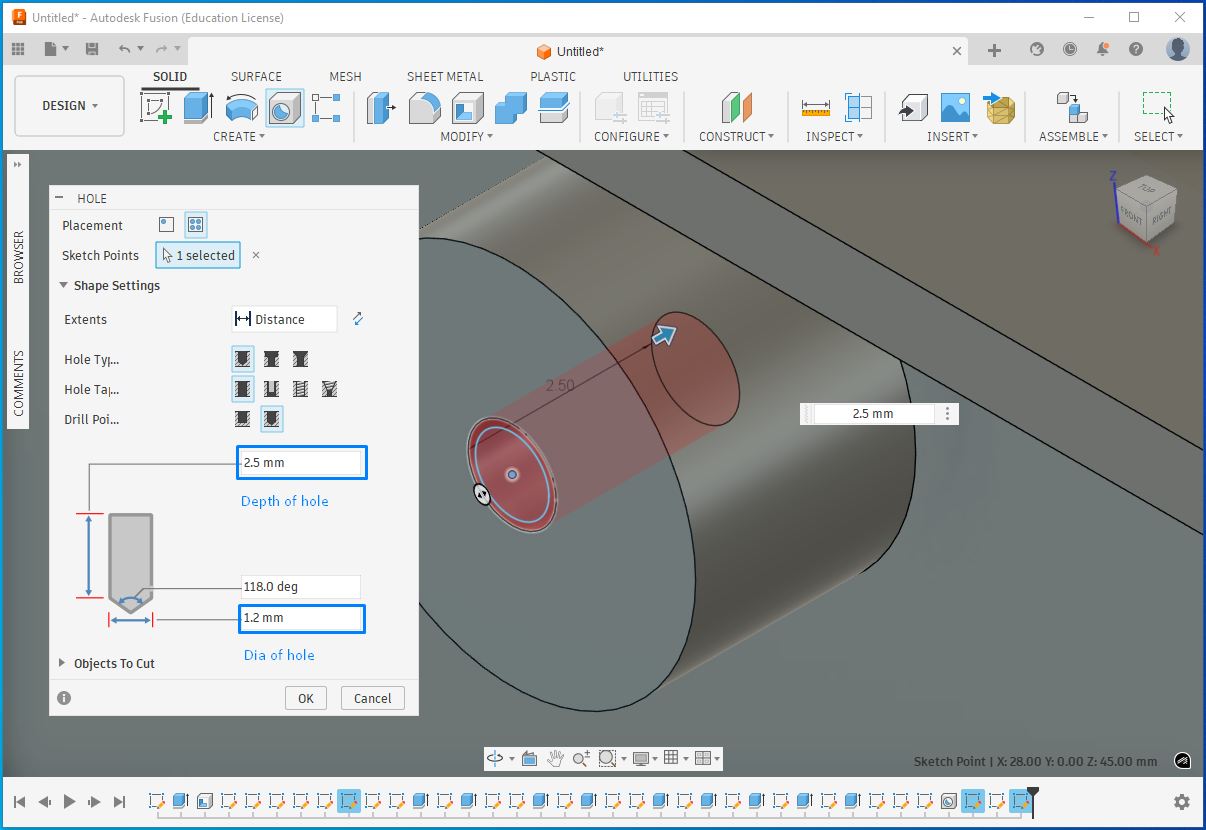Image resolution: width=1206 pixels, height=830 pixels.
Task: Open the SHEET METAL tab
Action: tap(444, 76)
